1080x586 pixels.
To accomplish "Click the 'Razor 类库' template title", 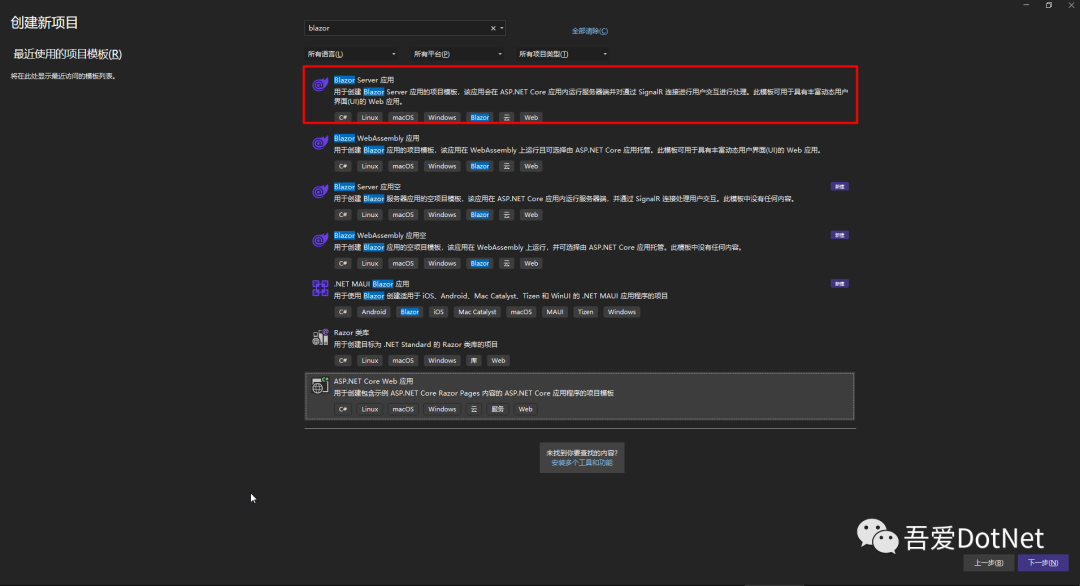I will pos(351,333).
